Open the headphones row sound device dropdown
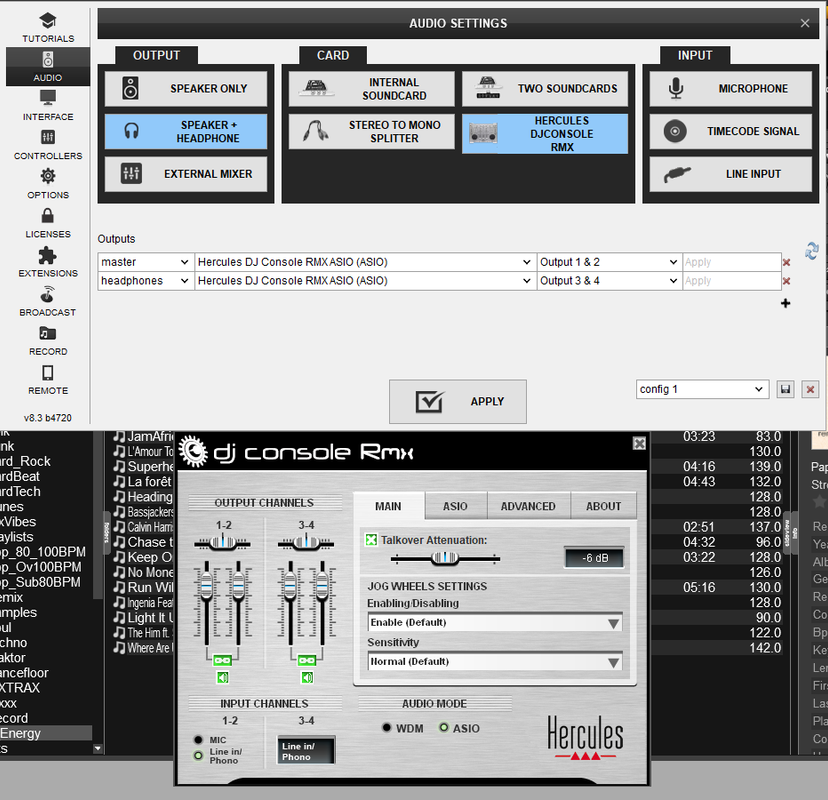This screenshot has height=800, width=828. pyautogui.click(x=364, y=281)
